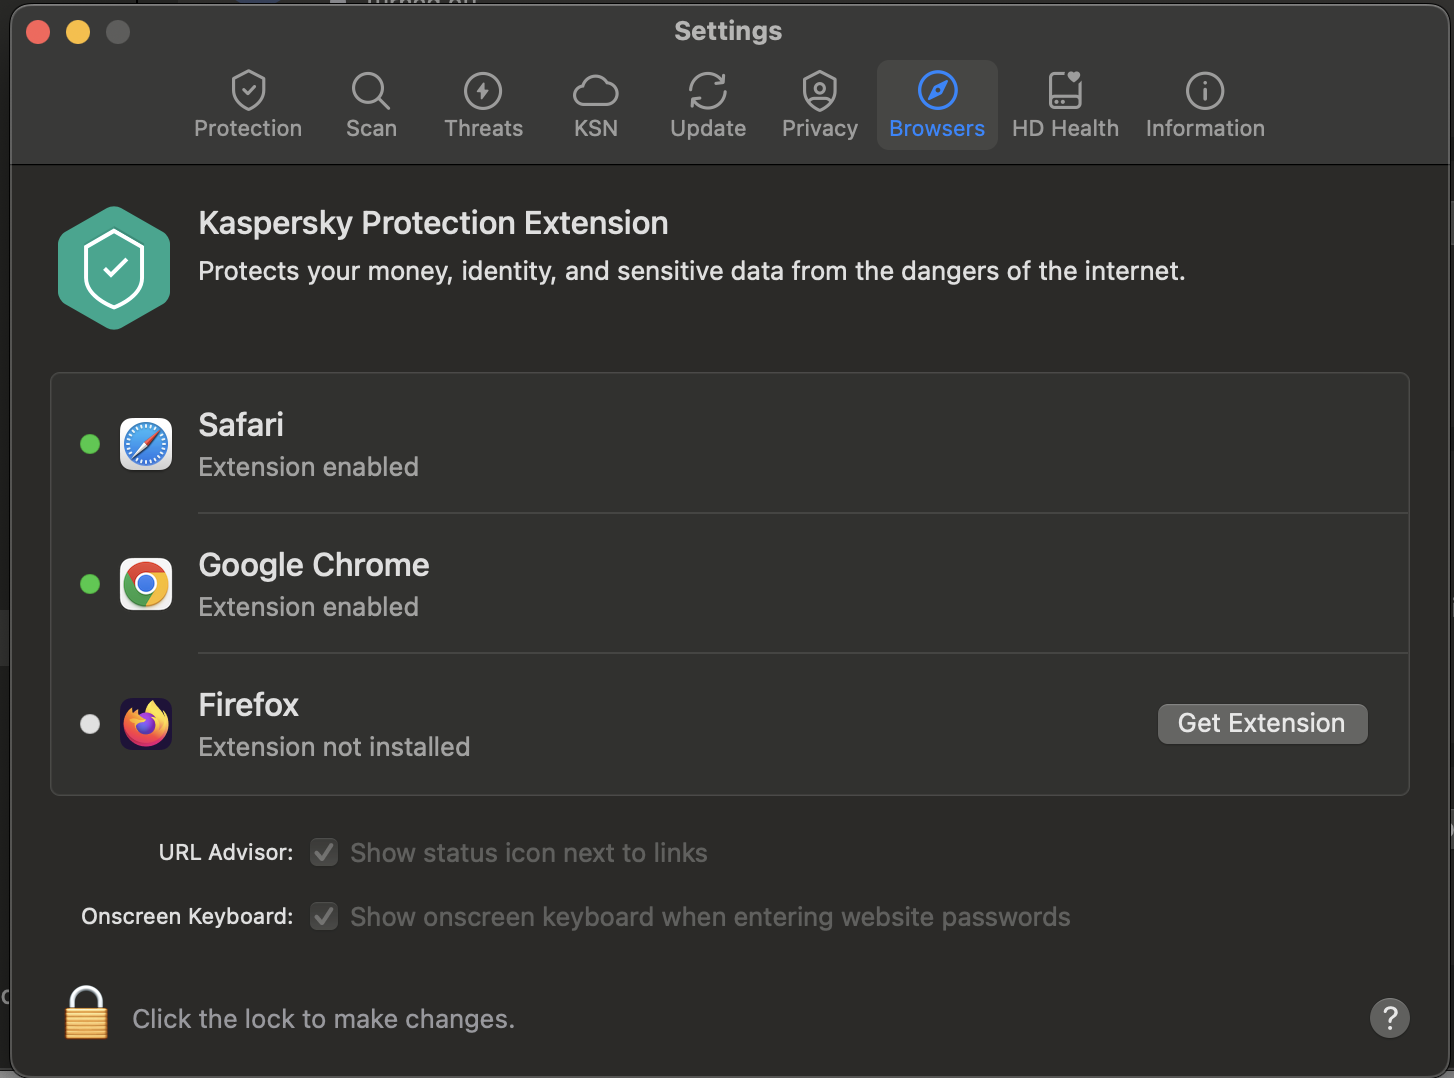Click the Kaspersky green shield logo

pos(114,268)
